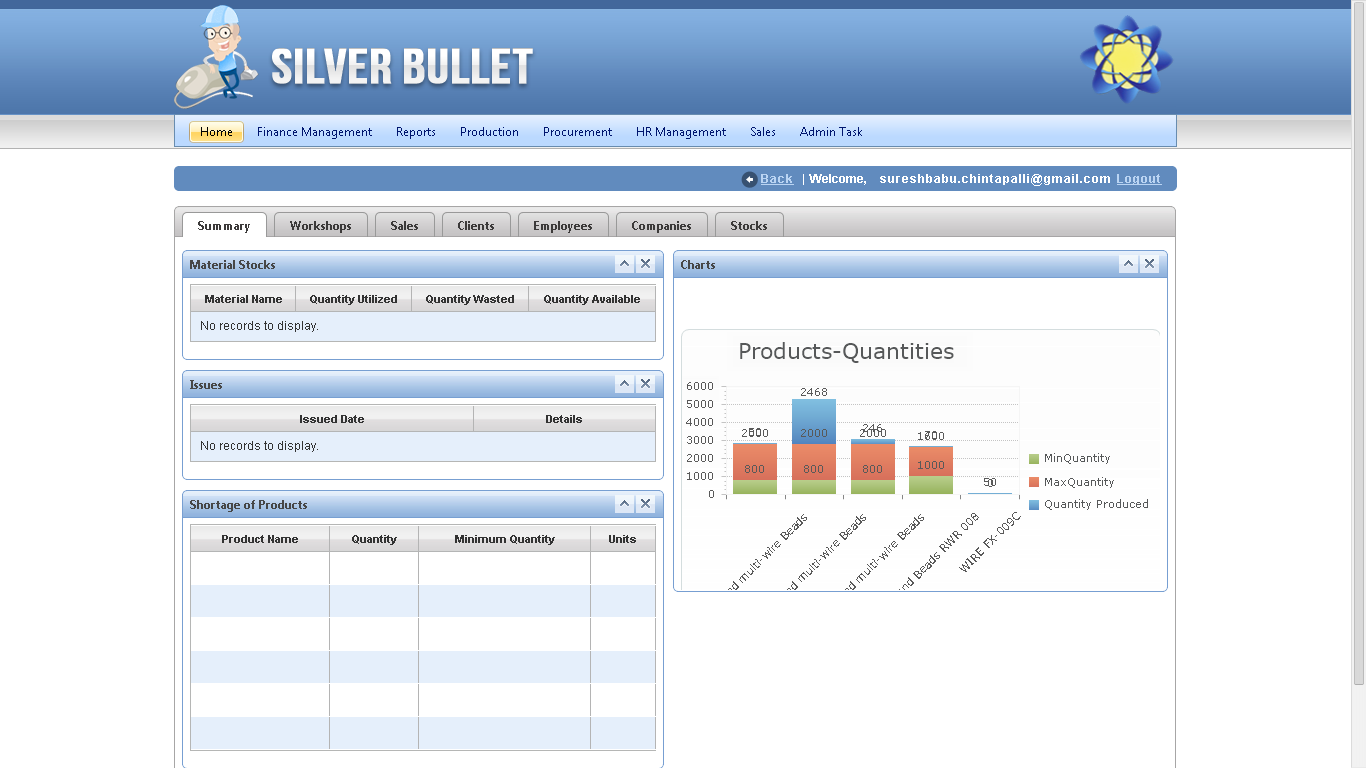Click the Back link
The height and width of the screenshot is (768, 1366).
point(776,178)
